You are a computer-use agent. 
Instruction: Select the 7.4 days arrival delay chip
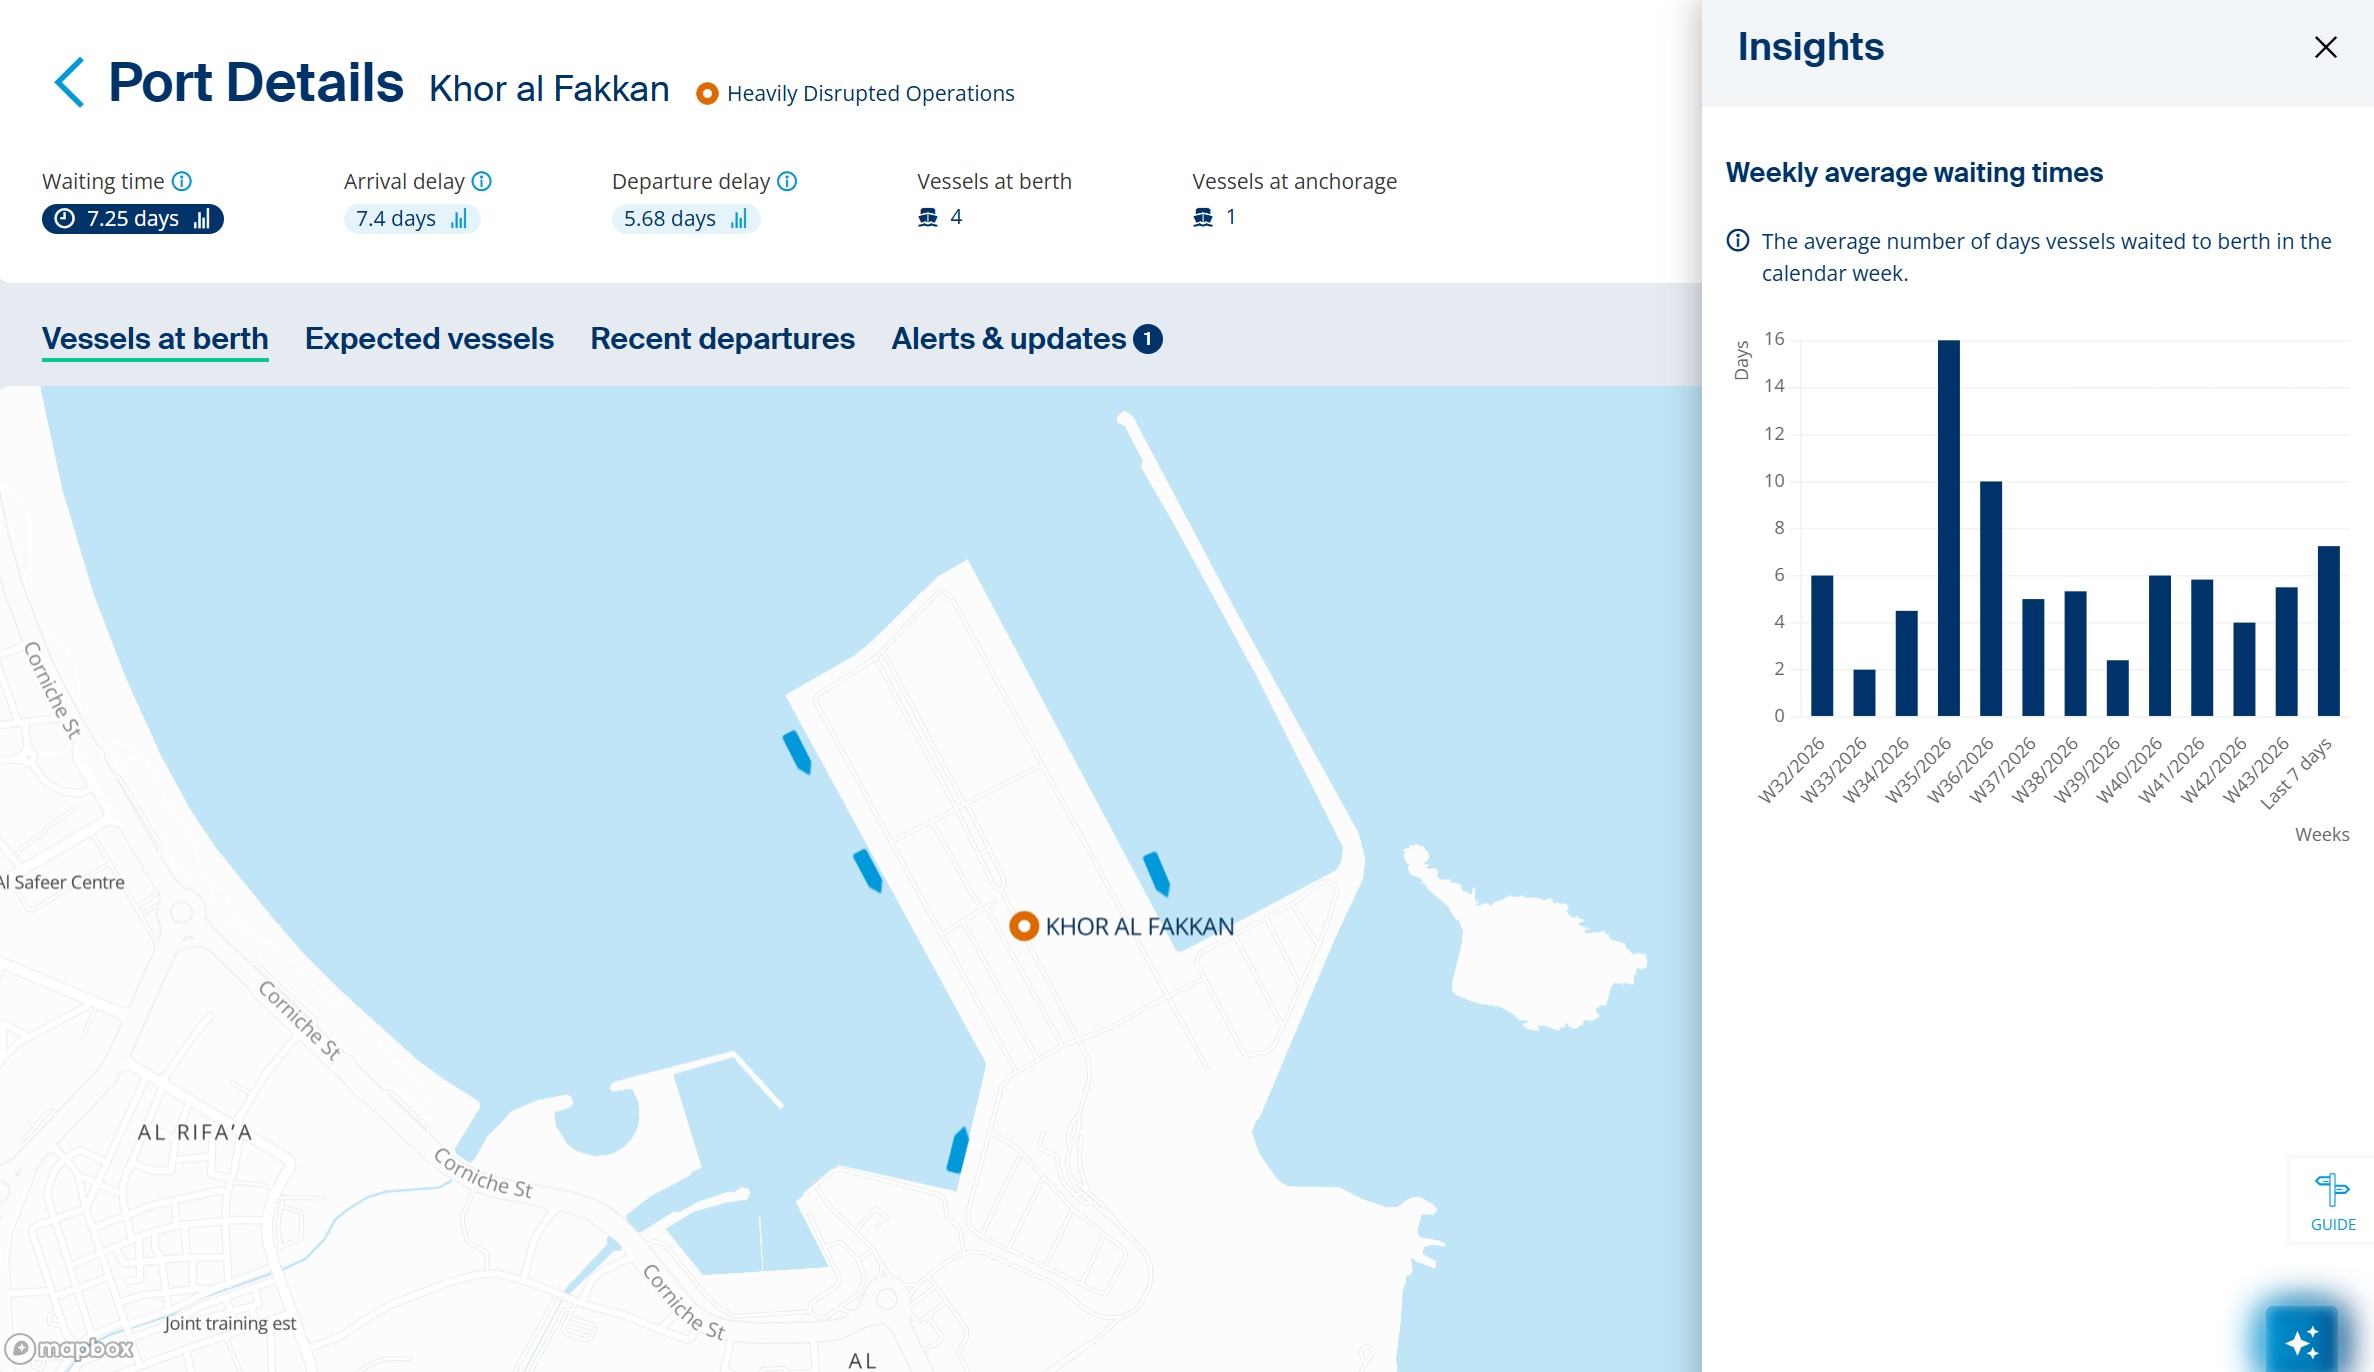tap(411, 219)
